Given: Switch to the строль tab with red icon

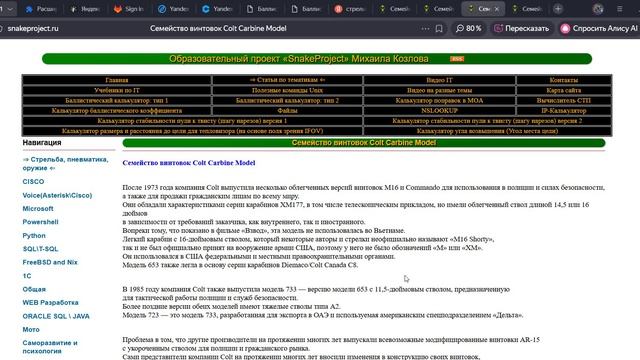Looking at the screenshot, I should [350, 9].
